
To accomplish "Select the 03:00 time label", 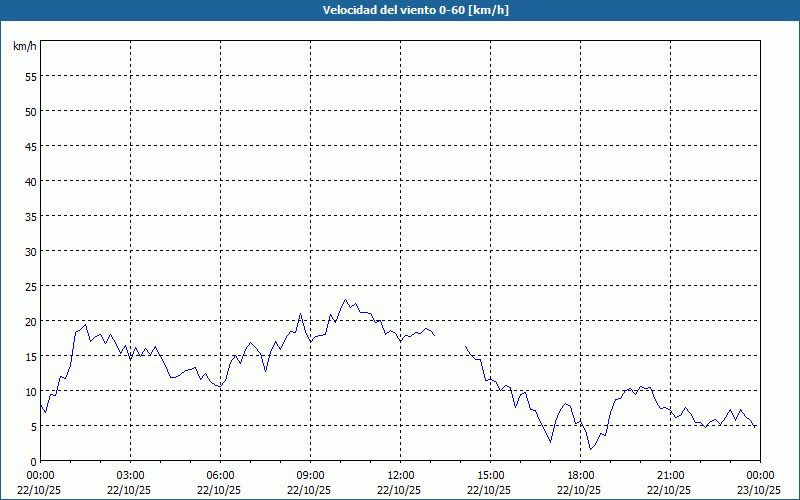I will point(131,481).
